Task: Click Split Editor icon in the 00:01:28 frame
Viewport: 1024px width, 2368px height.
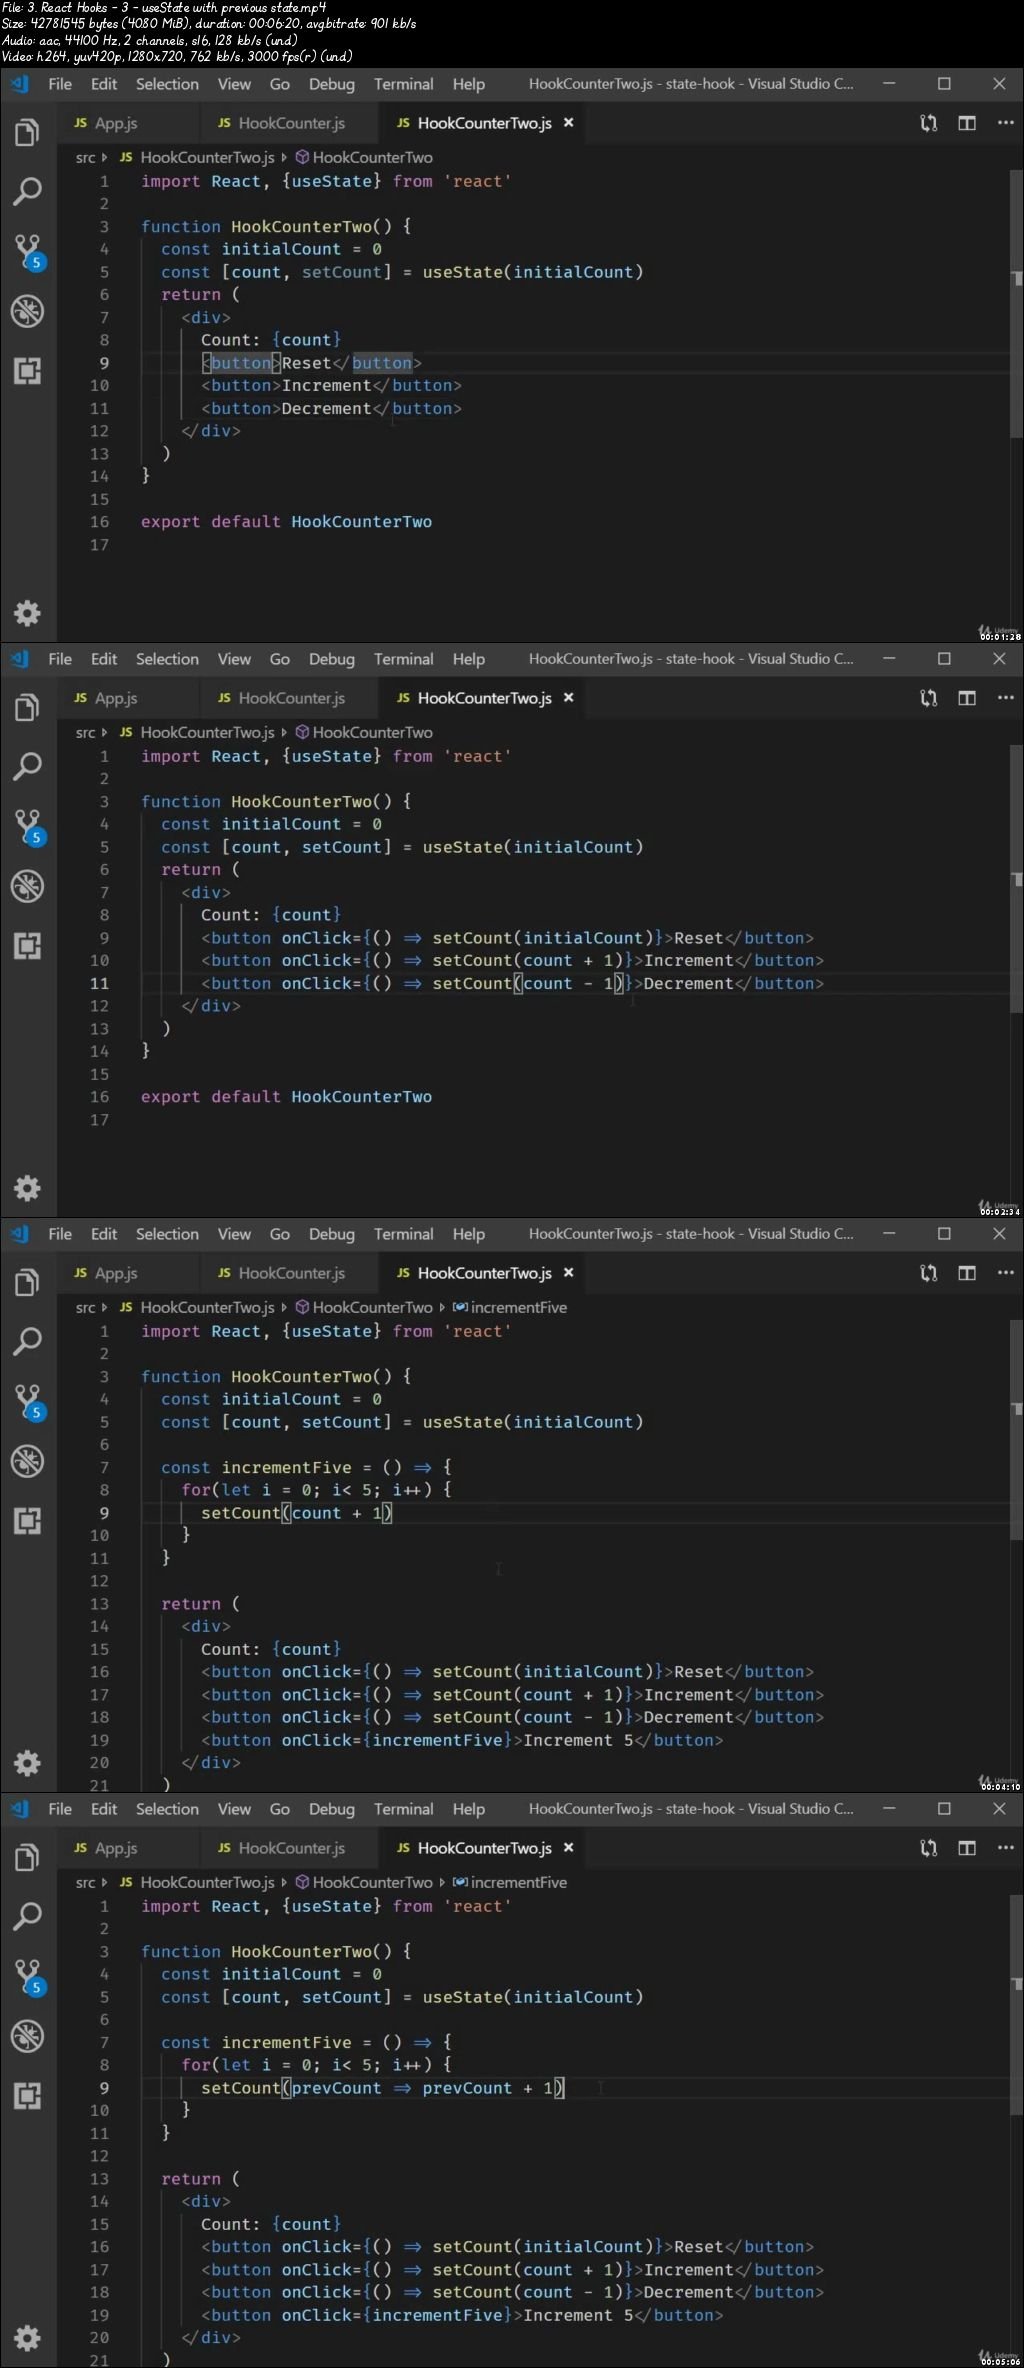Action: click(967, 123)
